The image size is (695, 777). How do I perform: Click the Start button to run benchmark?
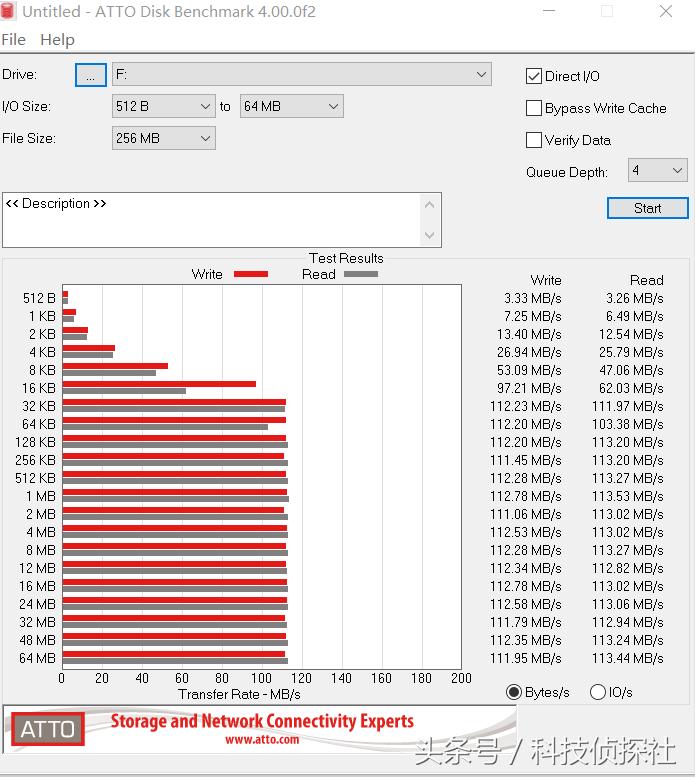(647, 208)
